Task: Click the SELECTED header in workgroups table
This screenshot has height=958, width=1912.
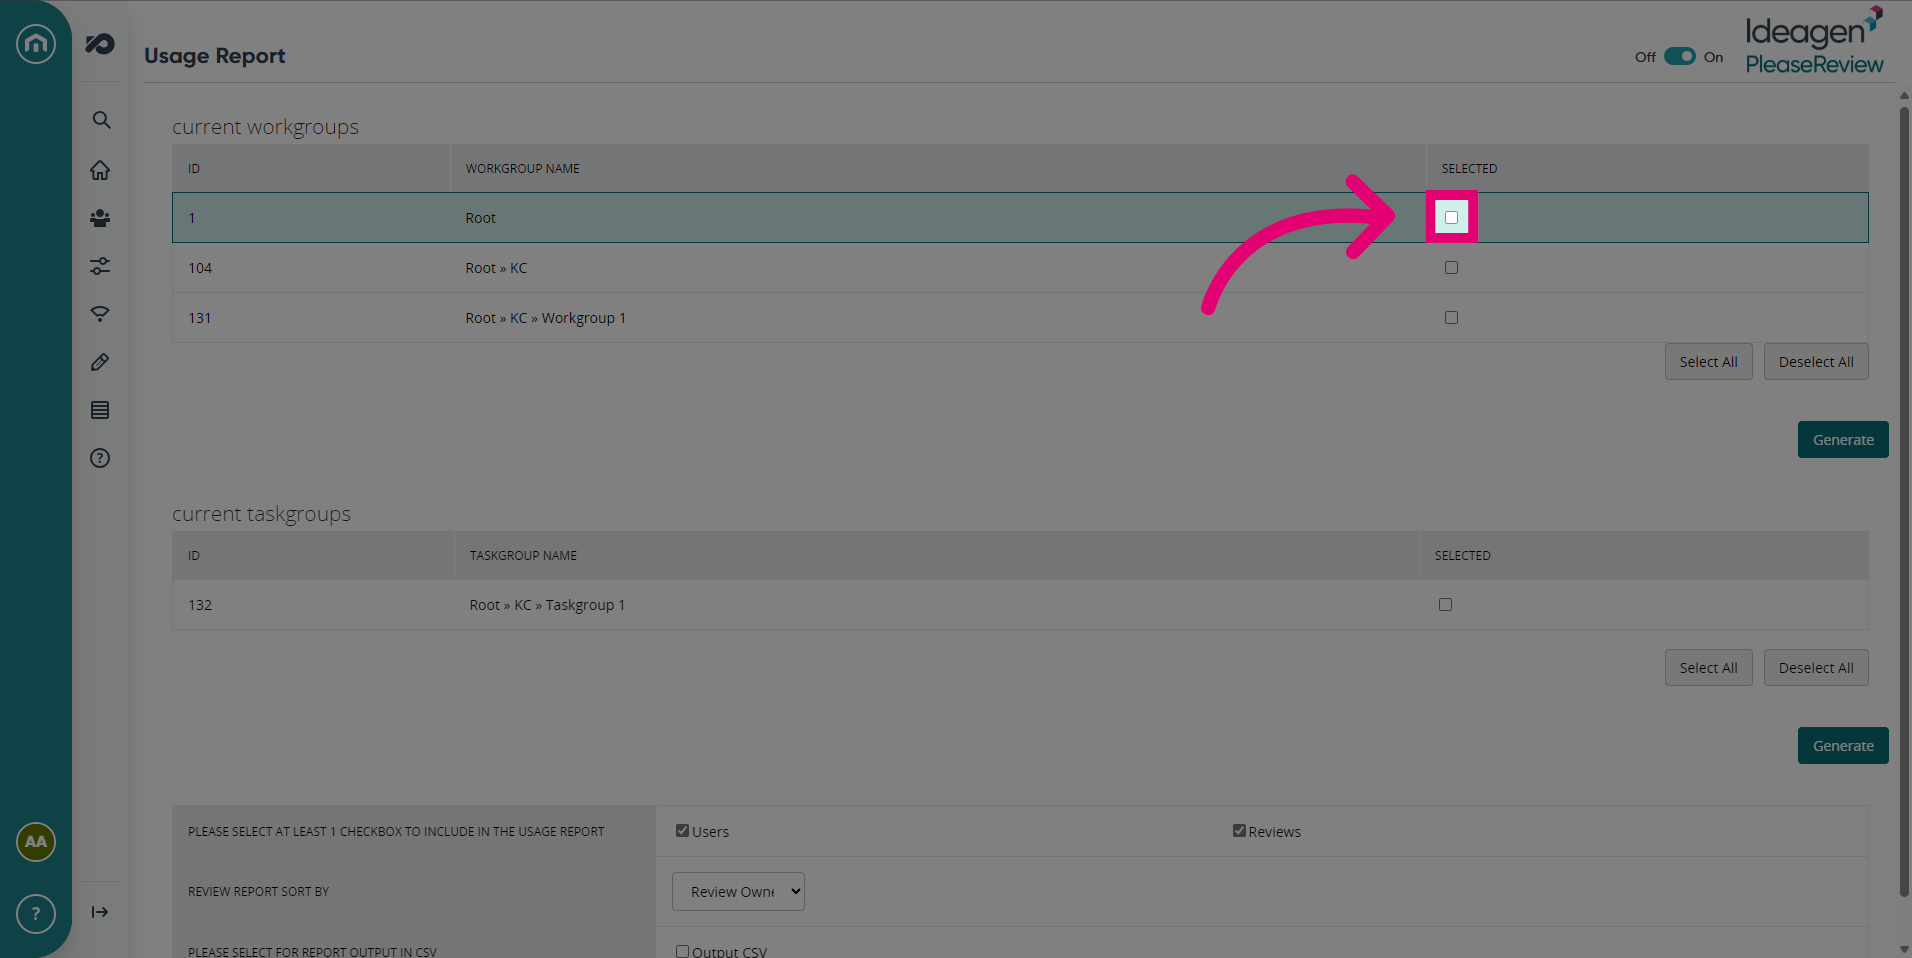Action: coord(1469,169)
